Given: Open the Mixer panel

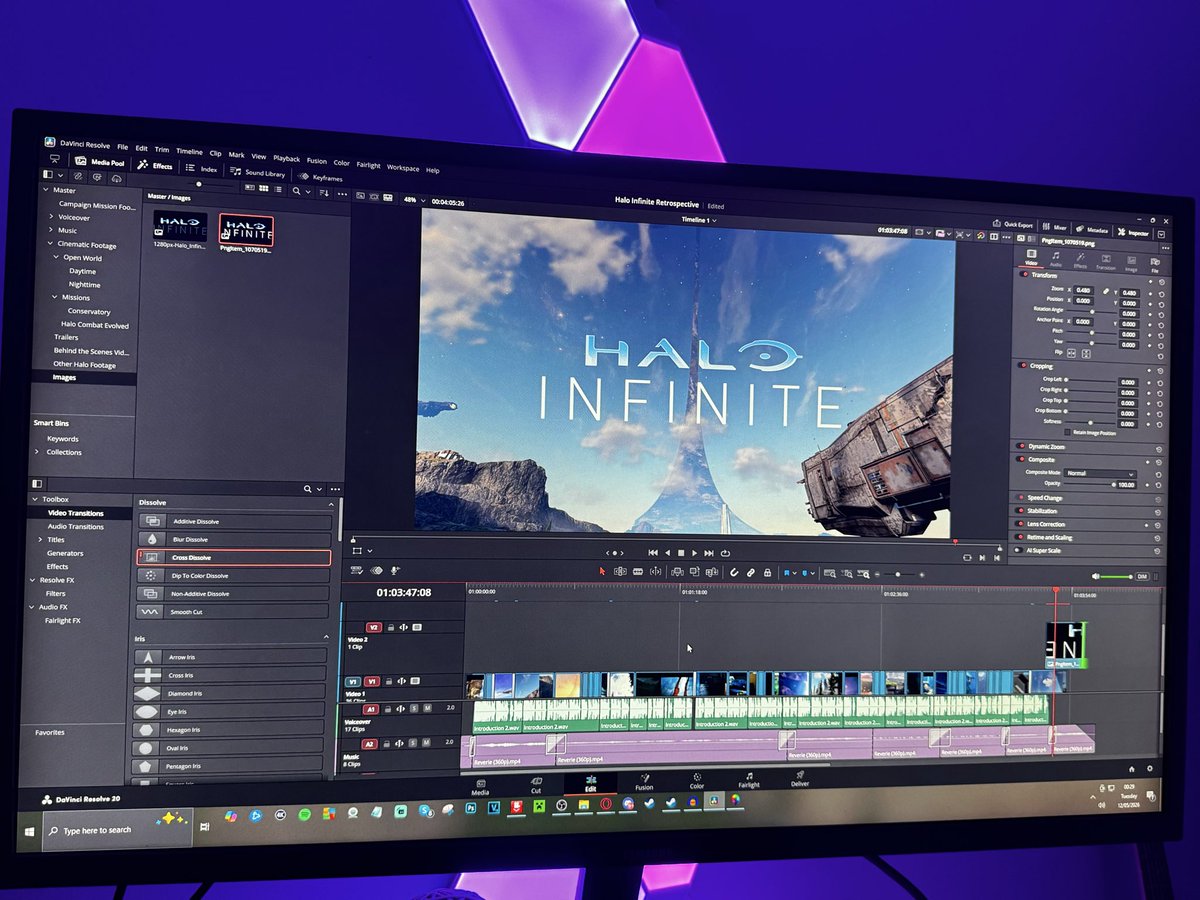Looking at the screenshot, I should (x=1054, y=227).
